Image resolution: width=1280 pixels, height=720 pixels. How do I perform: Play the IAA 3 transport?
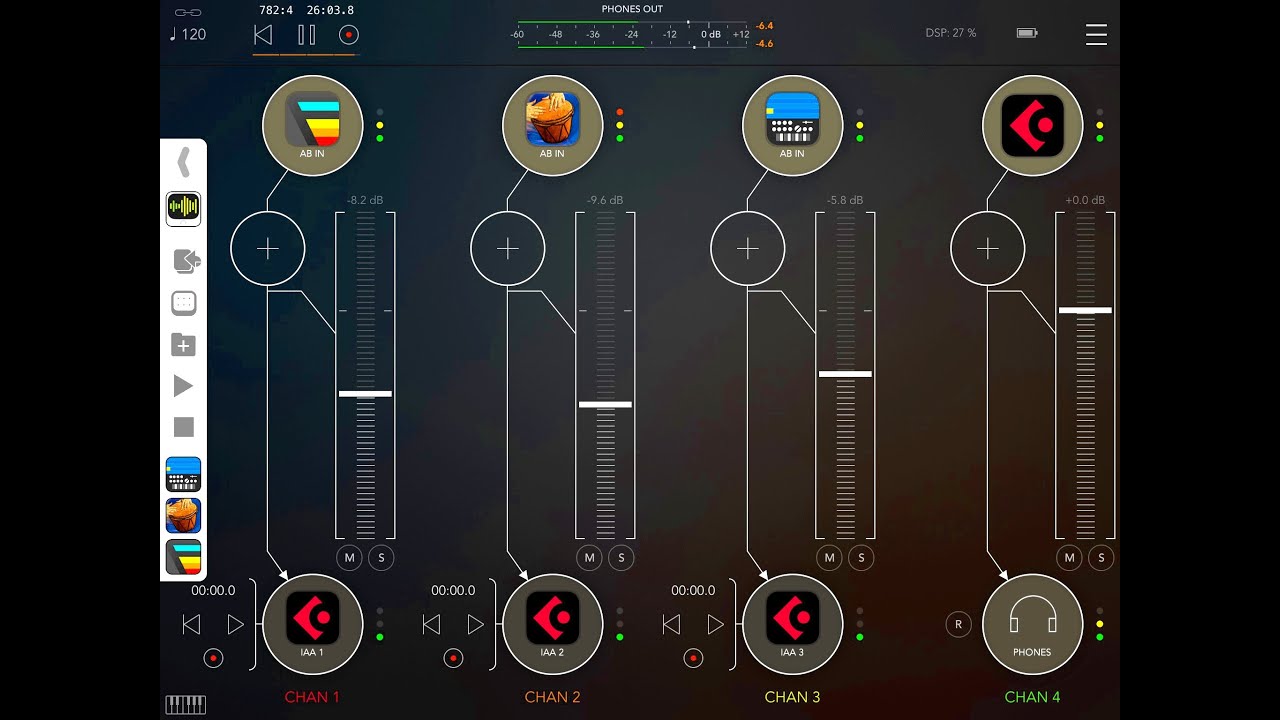click(715, 625)
